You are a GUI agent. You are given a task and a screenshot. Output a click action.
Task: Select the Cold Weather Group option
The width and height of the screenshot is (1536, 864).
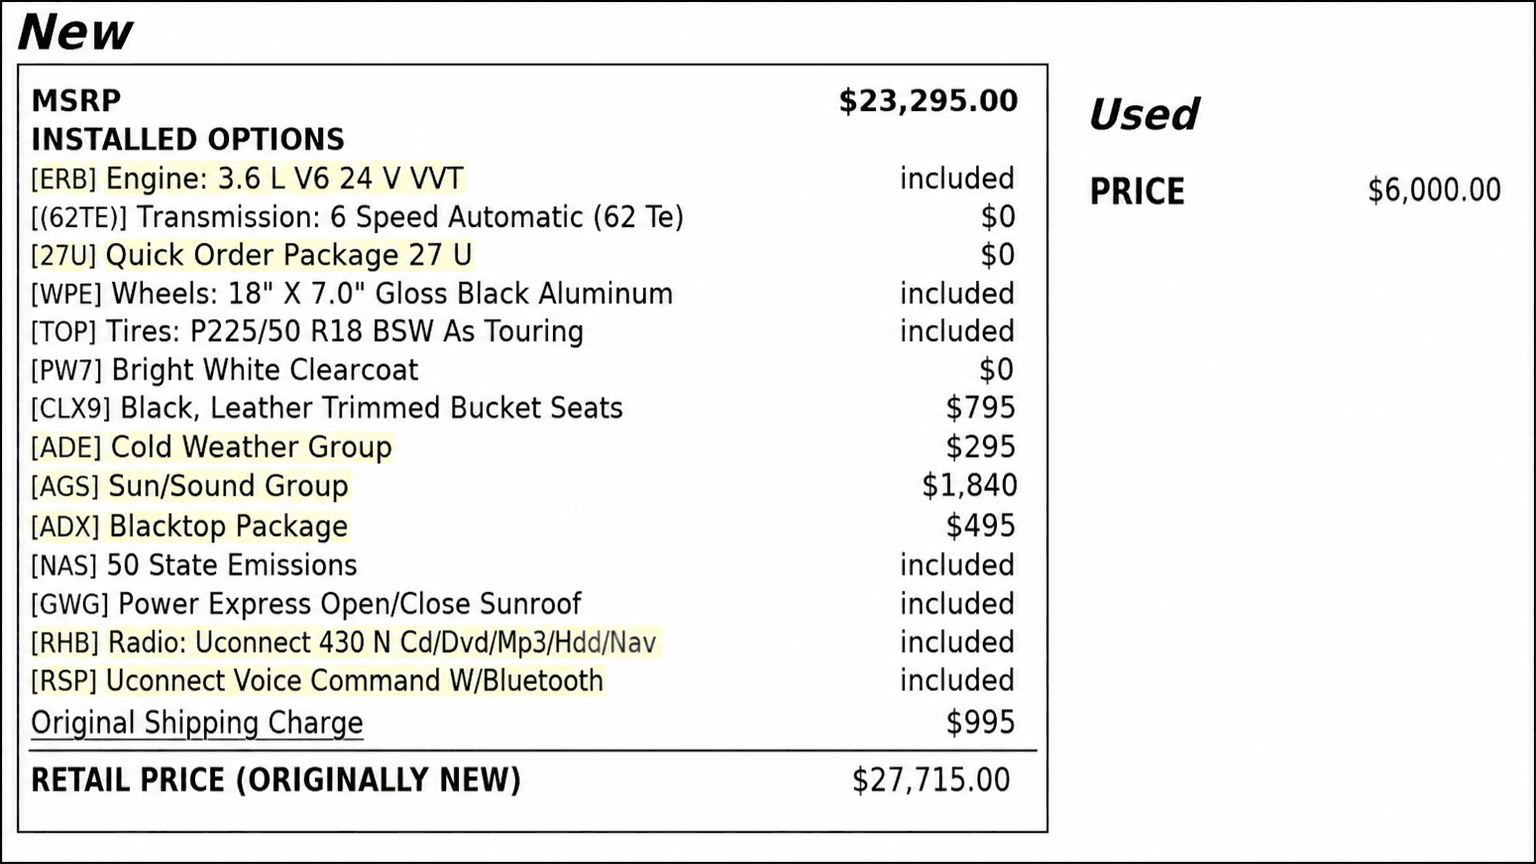tap(251, 447)
